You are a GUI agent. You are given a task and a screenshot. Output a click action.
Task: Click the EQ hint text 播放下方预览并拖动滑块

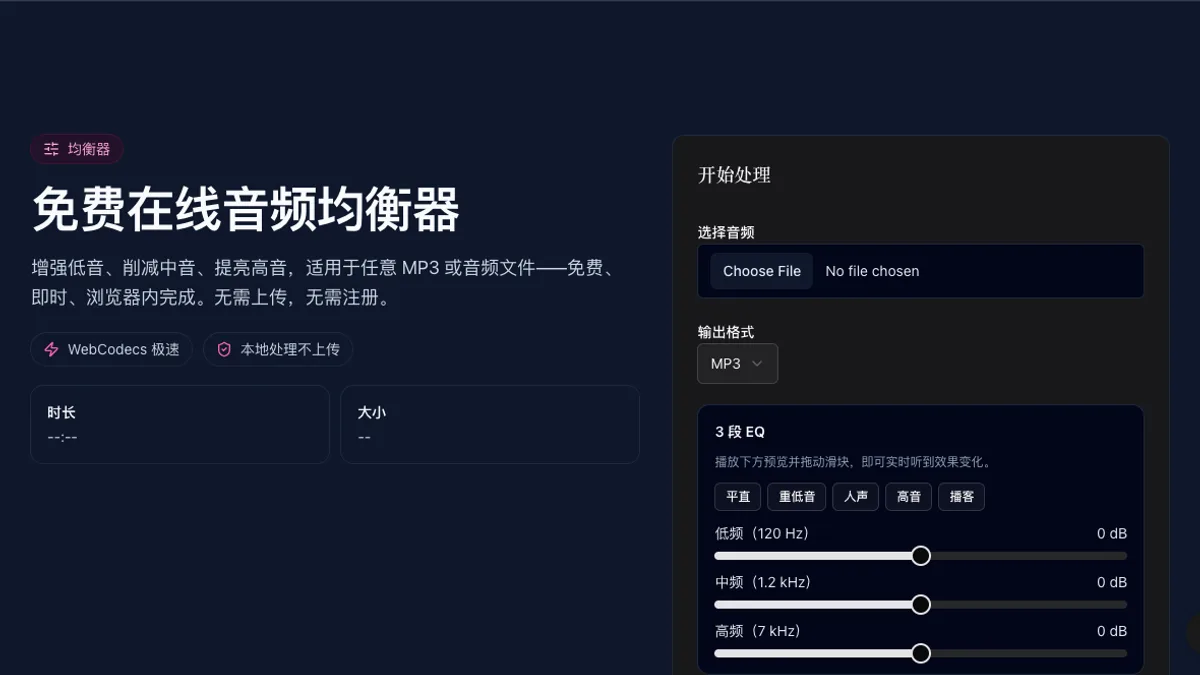[853, 462]
